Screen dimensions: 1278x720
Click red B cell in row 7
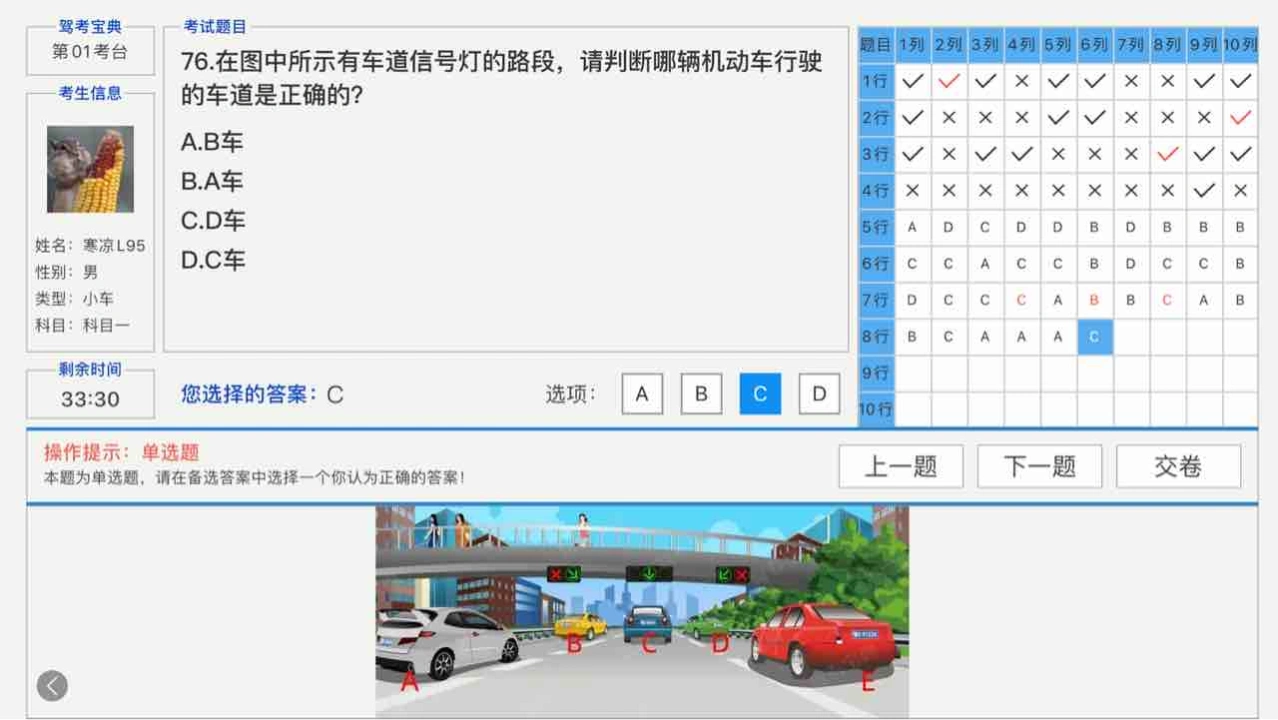pos(1094,300)
